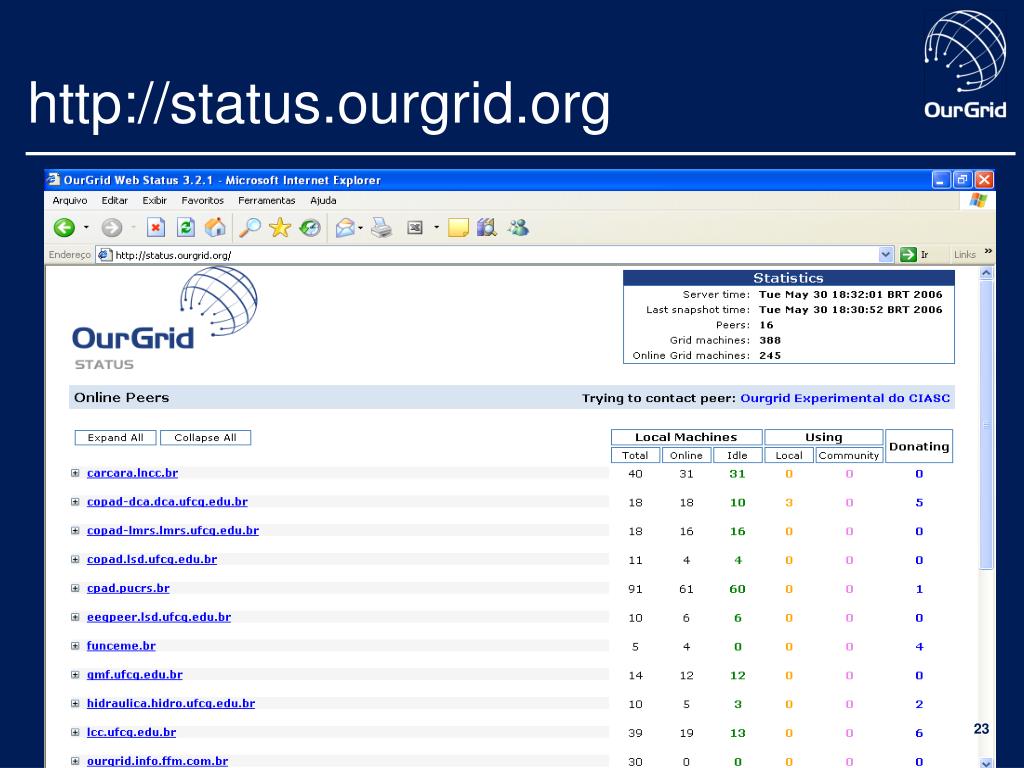Image resolution: width=1024 pixels, height=768 pixels.
Task: Open Search with the magnifier icon
Action: pyautogui.click(x=249, y=227)
